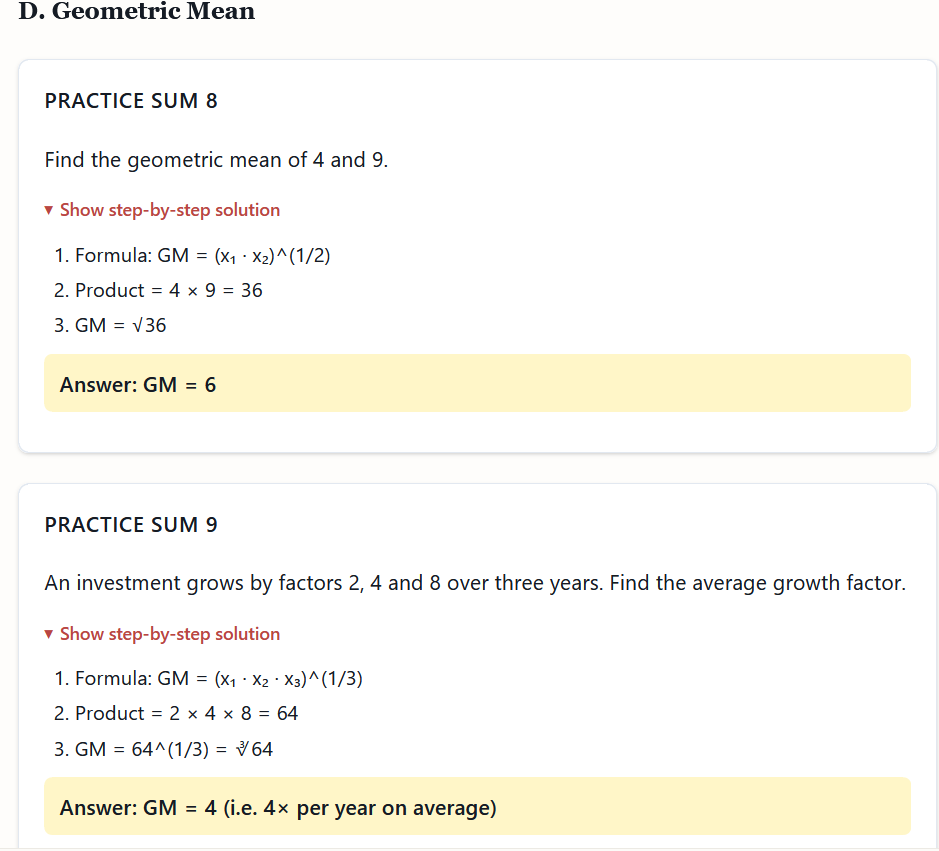Collapse Practice Sum 9 solution via triangle
Viewport: 939px width, 851px height.
(x=49, y=635)
